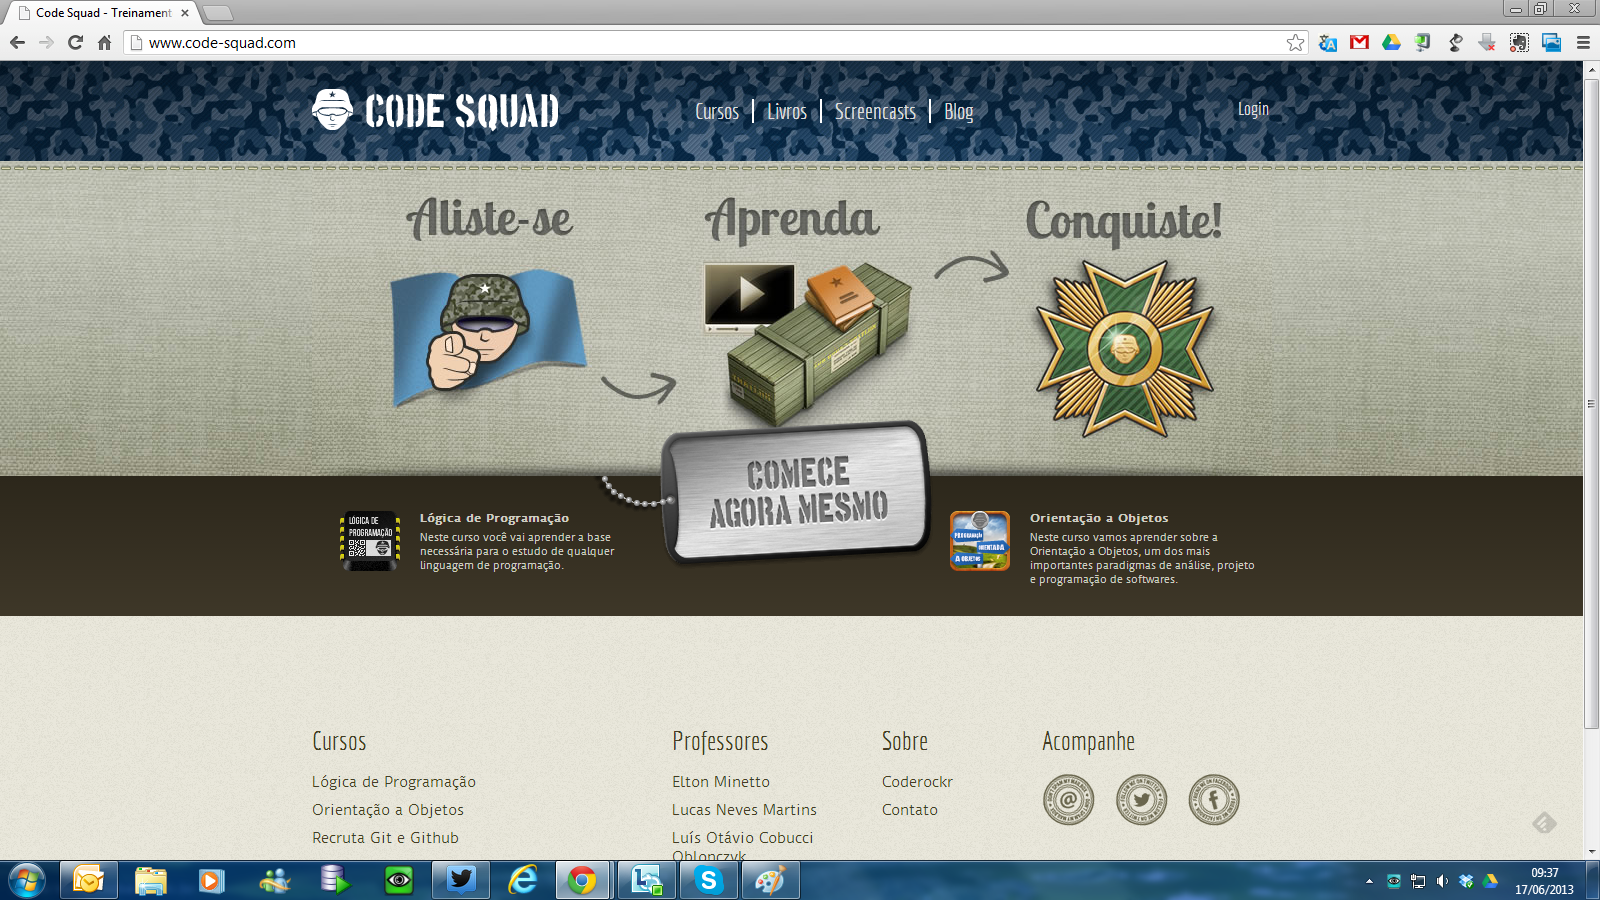Image resolution: width=1600 pixels, height=900 pixels.
Task: Open the Twitter round badge
Action: pyautogui.click(x=1141, y=800)
